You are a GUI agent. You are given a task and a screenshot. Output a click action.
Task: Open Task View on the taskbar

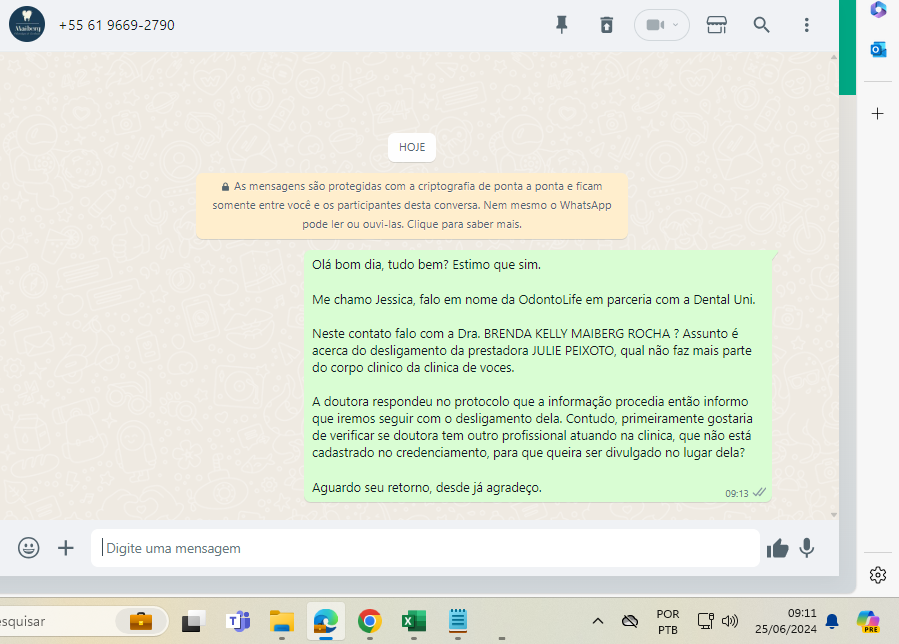tap(194, 621)
